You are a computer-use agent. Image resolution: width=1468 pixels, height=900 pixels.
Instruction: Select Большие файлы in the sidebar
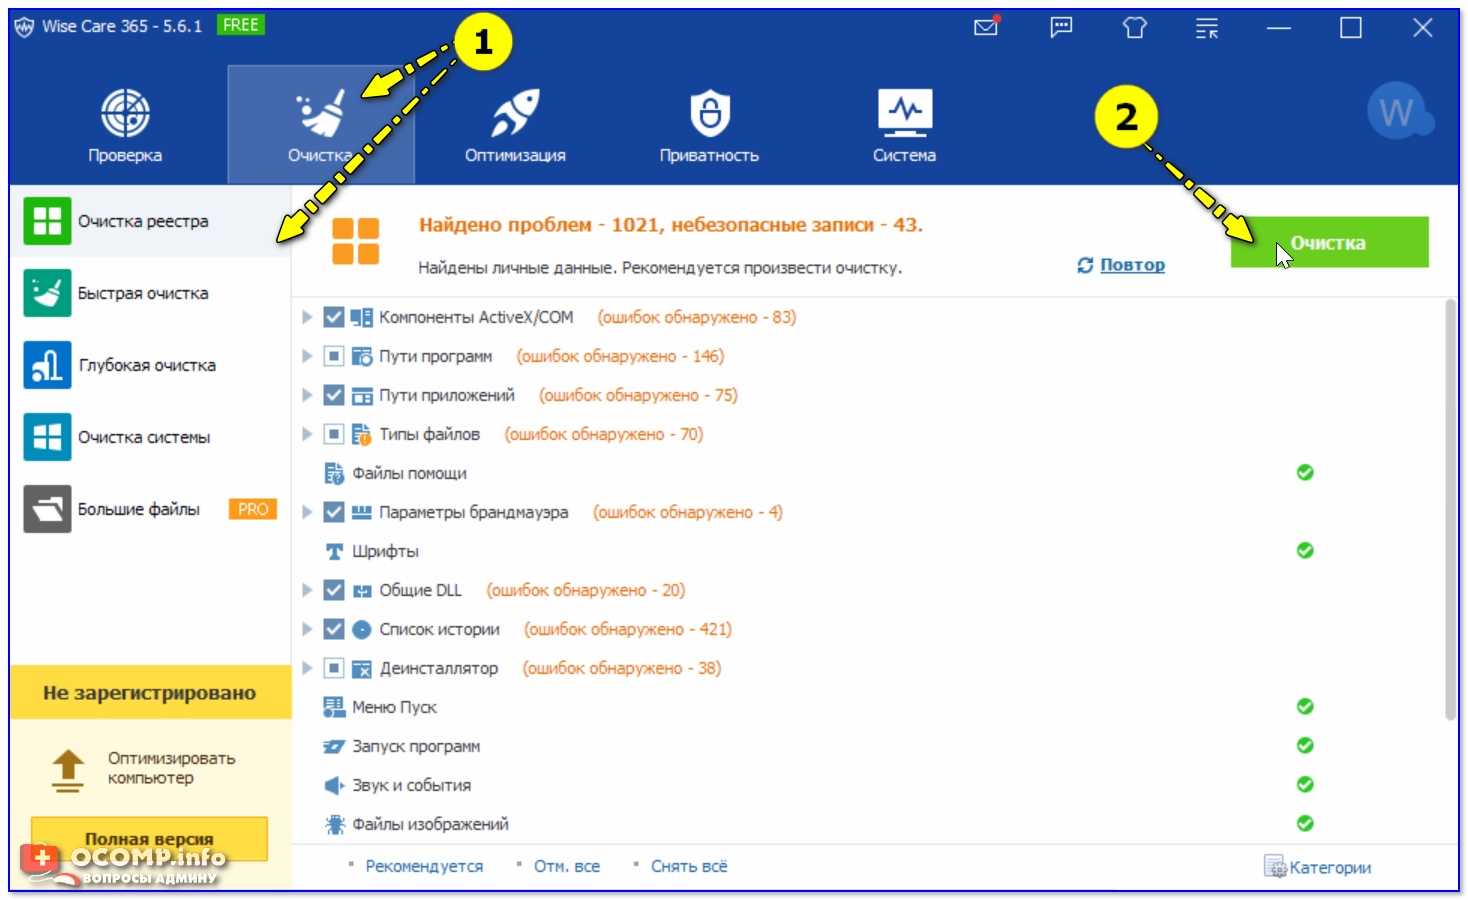click(150, 509)
